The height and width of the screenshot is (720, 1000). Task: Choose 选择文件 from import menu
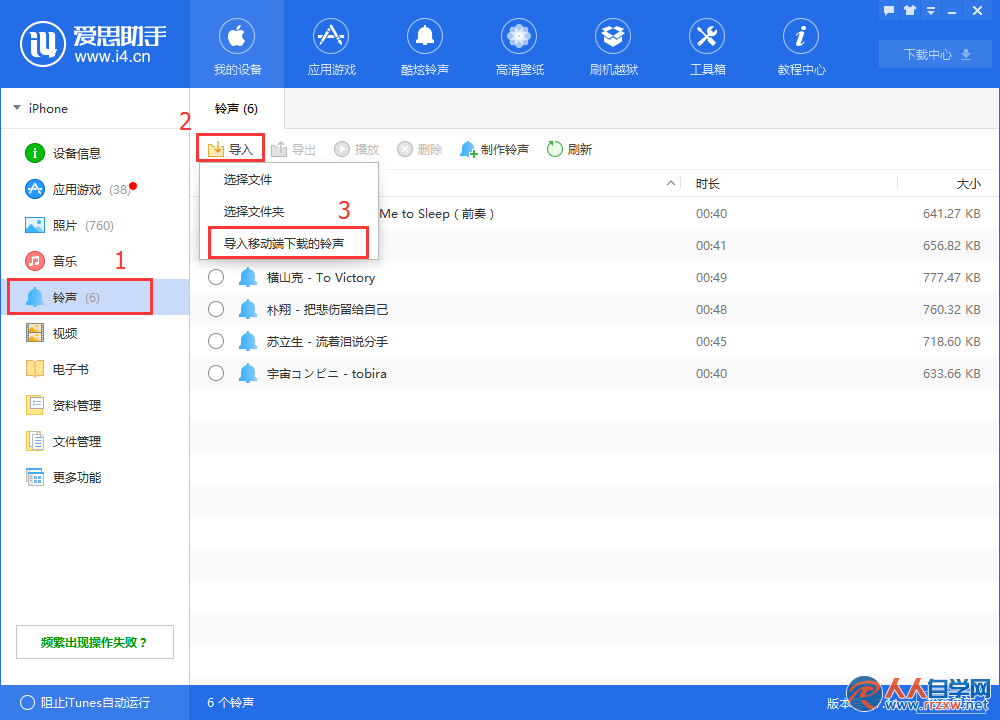tap(290, 180)
